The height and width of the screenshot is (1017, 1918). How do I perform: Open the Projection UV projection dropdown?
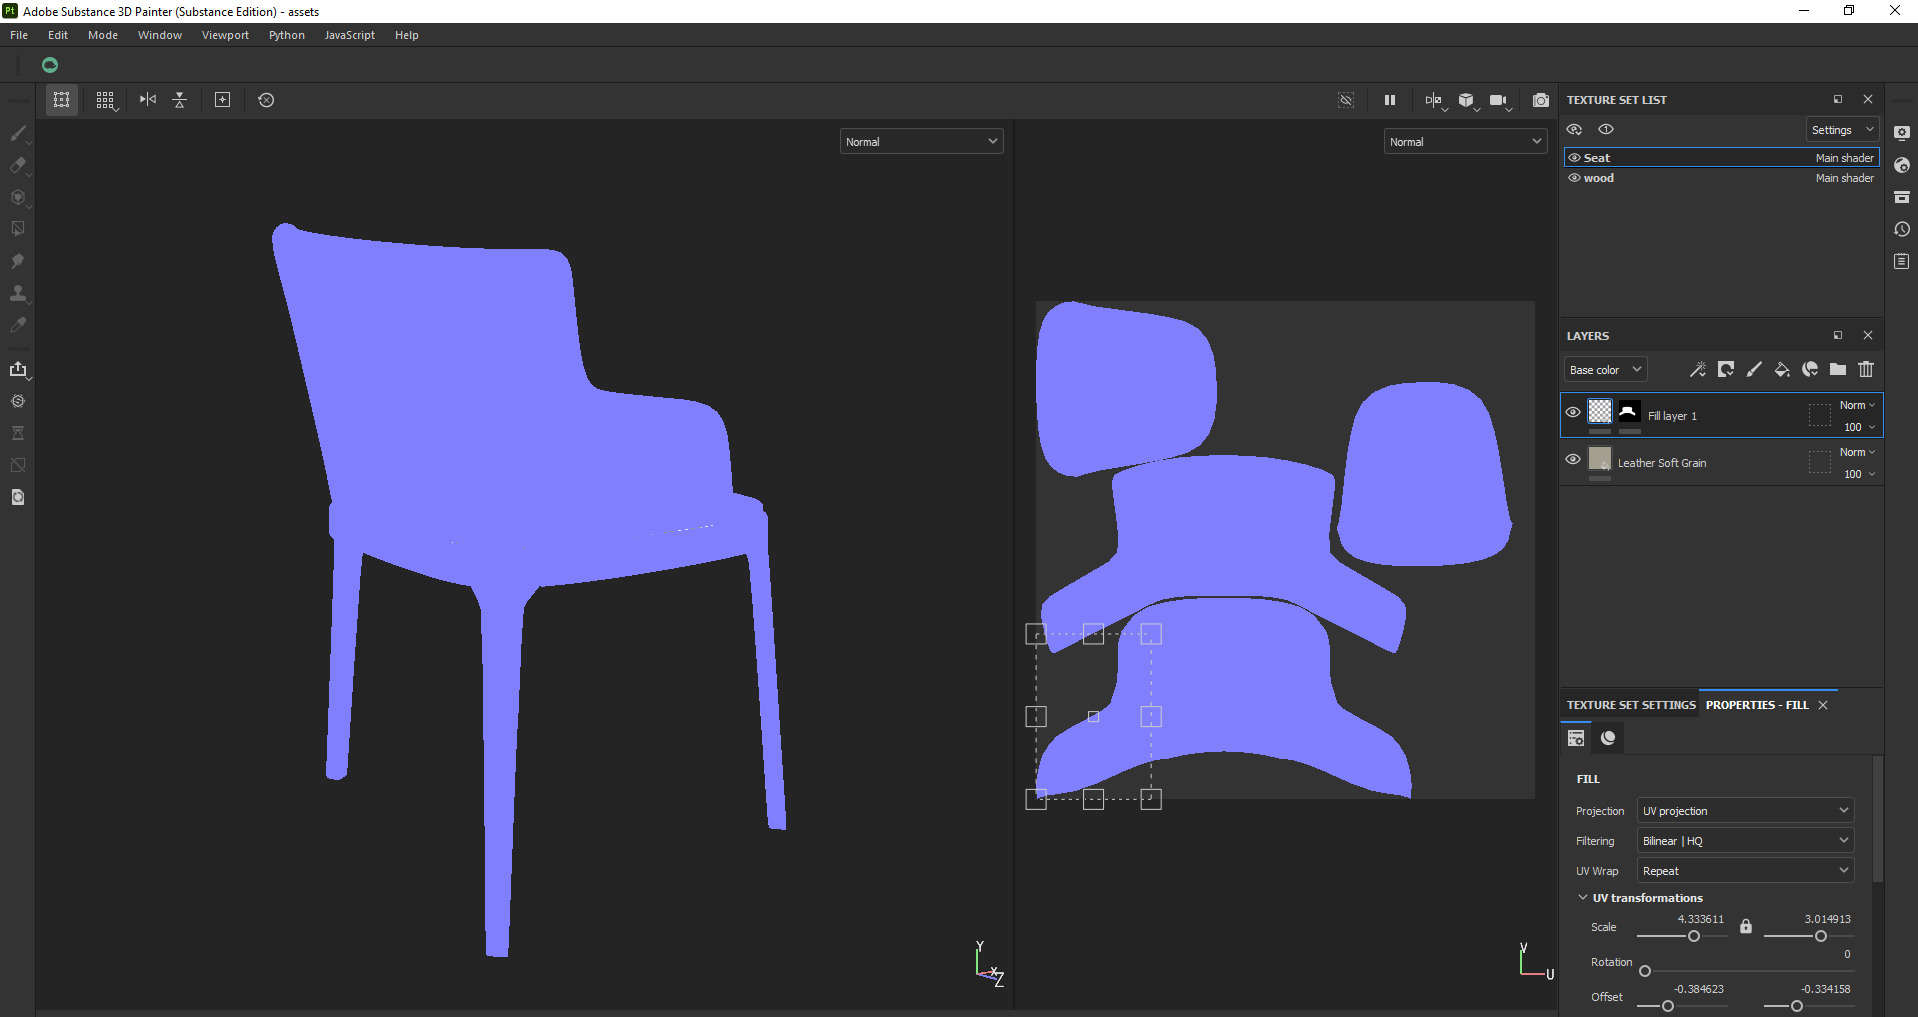point(1745,811)
